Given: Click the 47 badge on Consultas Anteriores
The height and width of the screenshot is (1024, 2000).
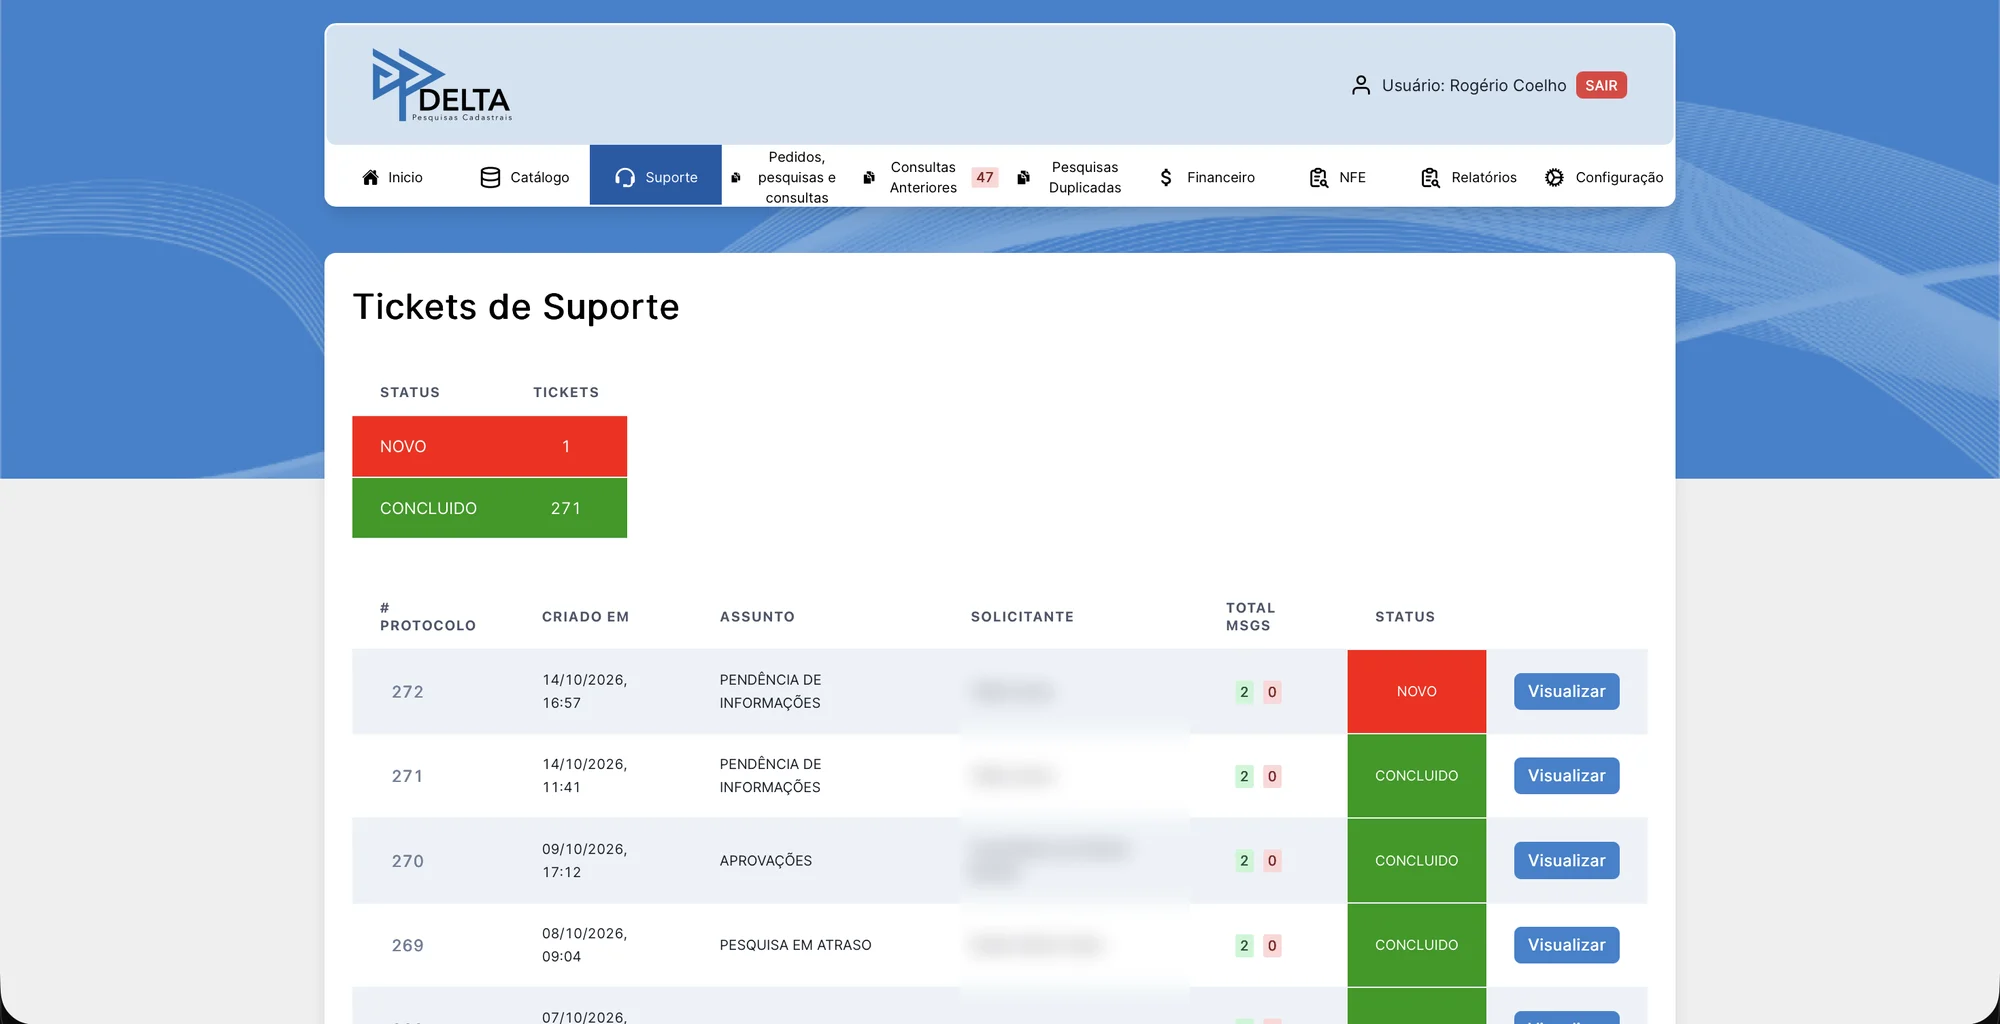Looking at the screenshot, I should (985, 177).
